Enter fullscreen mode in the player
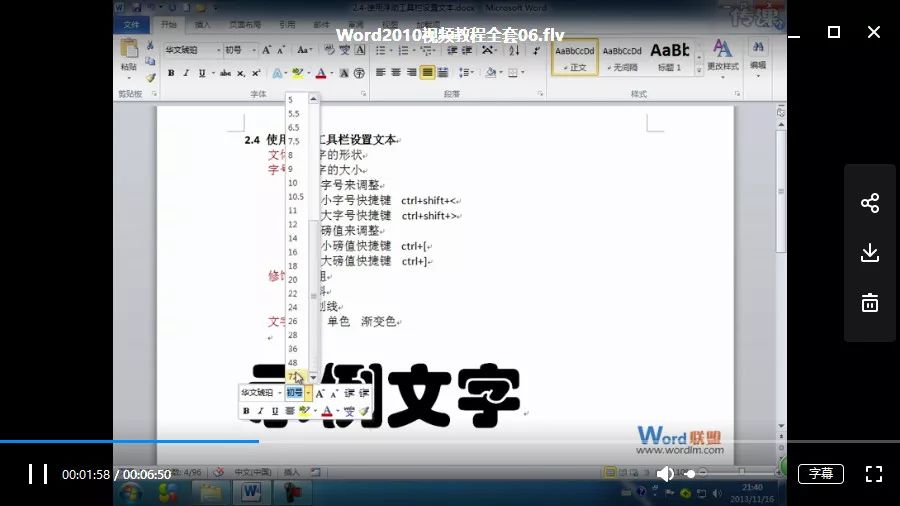 click(873, 474)
